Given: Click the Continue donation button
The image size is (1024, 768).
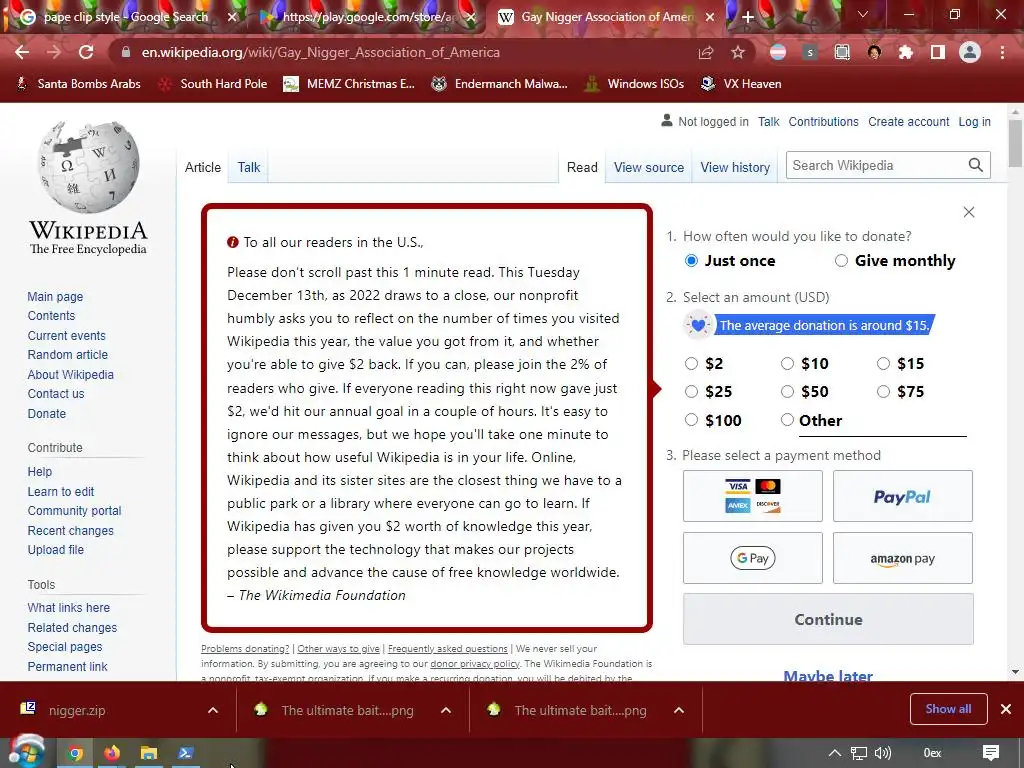Looking at the screenshot, I should [828, 619].
